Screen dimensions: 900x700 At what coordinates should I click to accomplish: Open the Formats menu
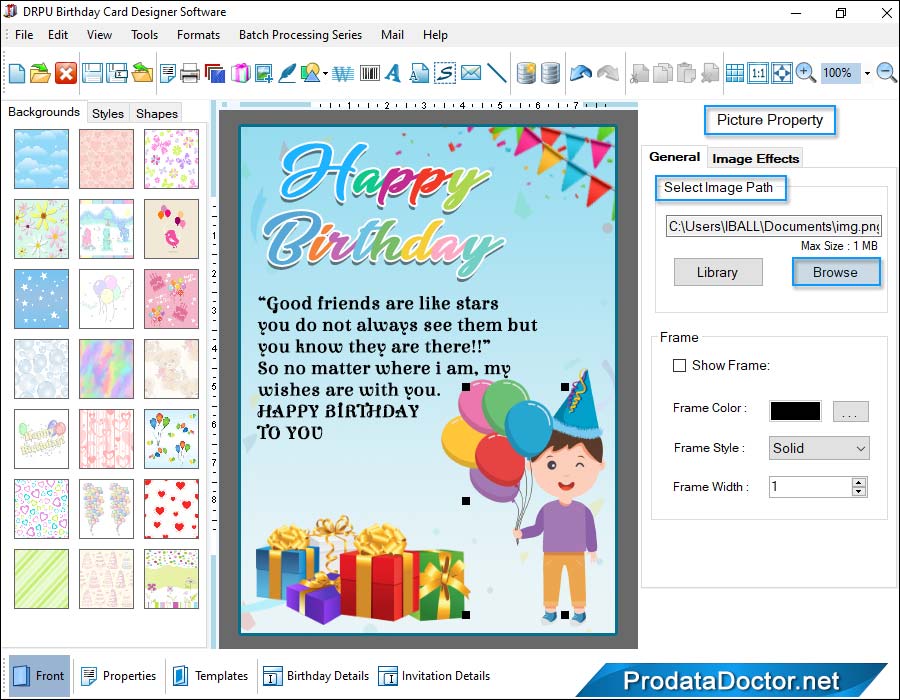[198, 35]
